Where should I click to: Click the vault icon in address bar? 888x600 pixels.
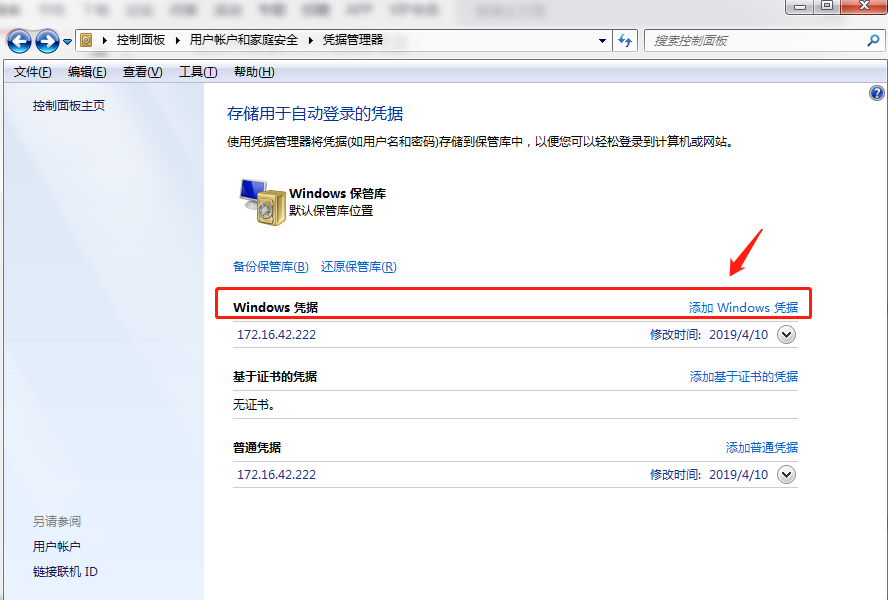pyautogui.click(x=86, y=40)
